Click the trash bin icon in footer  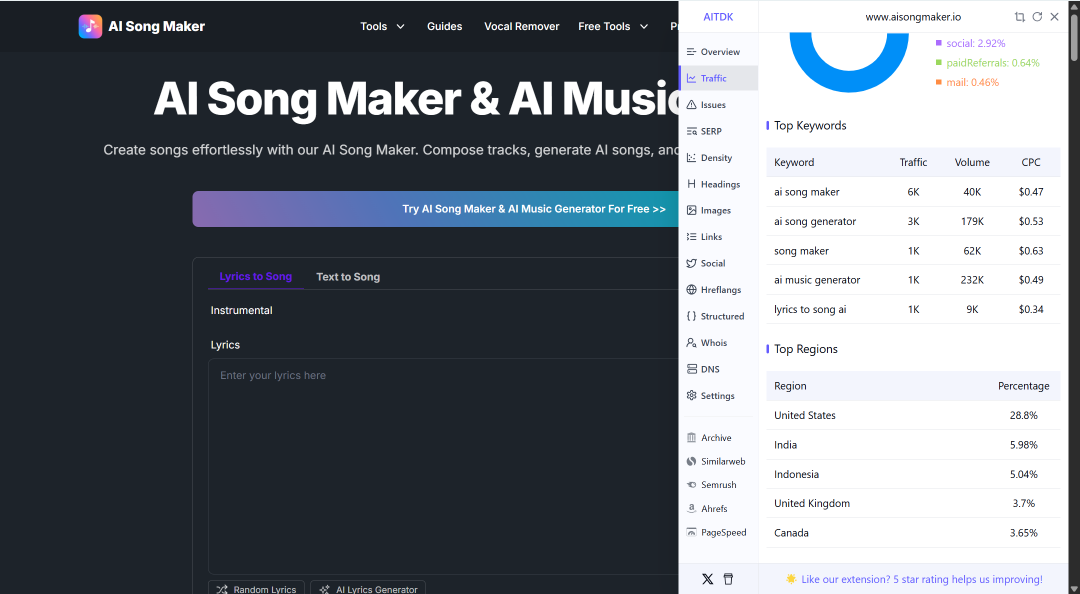[x=728, y=579]
